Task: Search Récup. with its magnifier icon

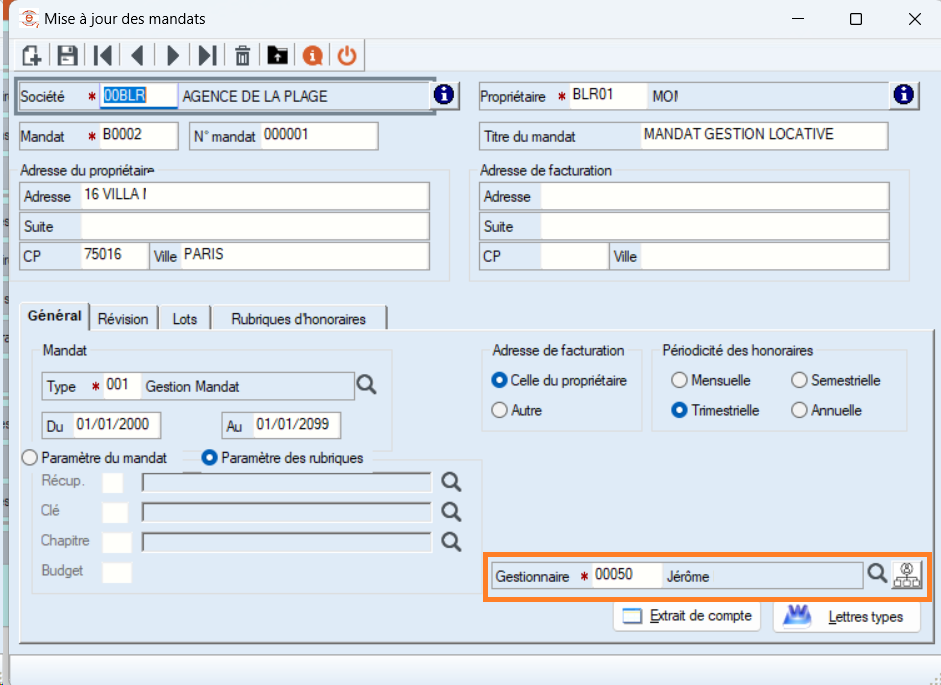Action: (451, 481)
